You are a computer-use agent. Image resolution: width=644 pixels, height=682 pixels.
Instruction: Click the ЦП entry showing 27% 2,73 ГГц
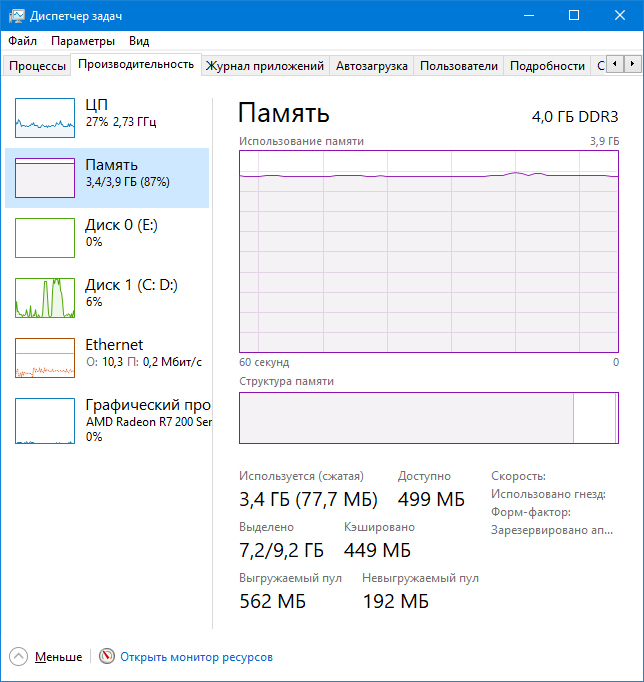click(107, 118)
